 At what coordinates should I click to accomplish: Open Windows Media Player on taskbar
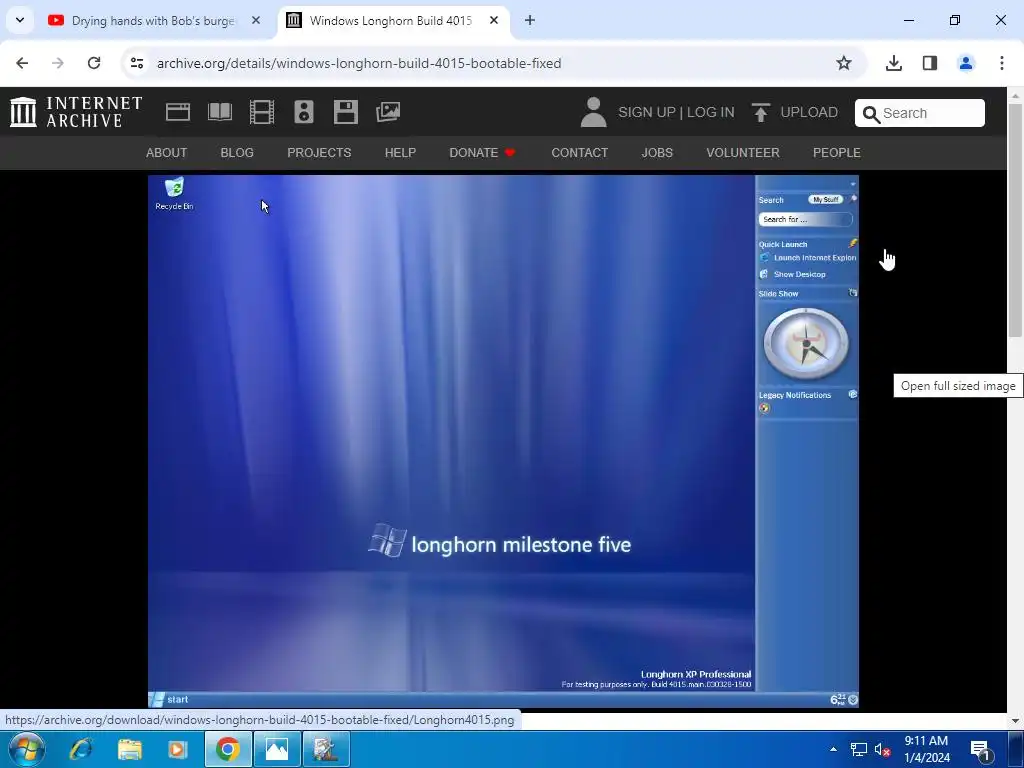pyautogui.click(x=178, y=749)
